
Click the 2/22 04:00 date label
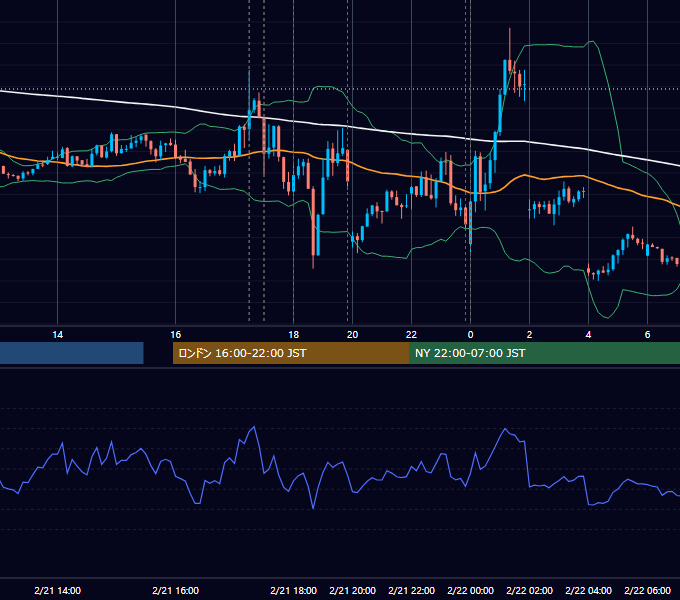[588, 590]
